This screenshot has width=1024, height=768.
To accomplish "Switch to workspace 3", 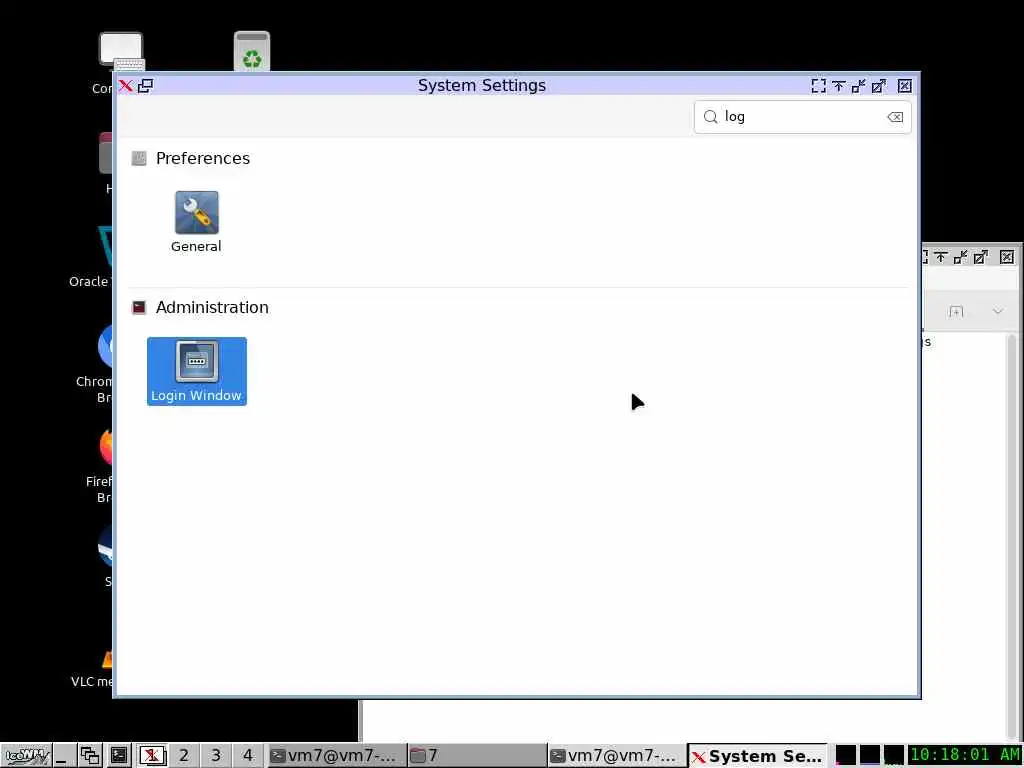I will click(x=216, y=756).
